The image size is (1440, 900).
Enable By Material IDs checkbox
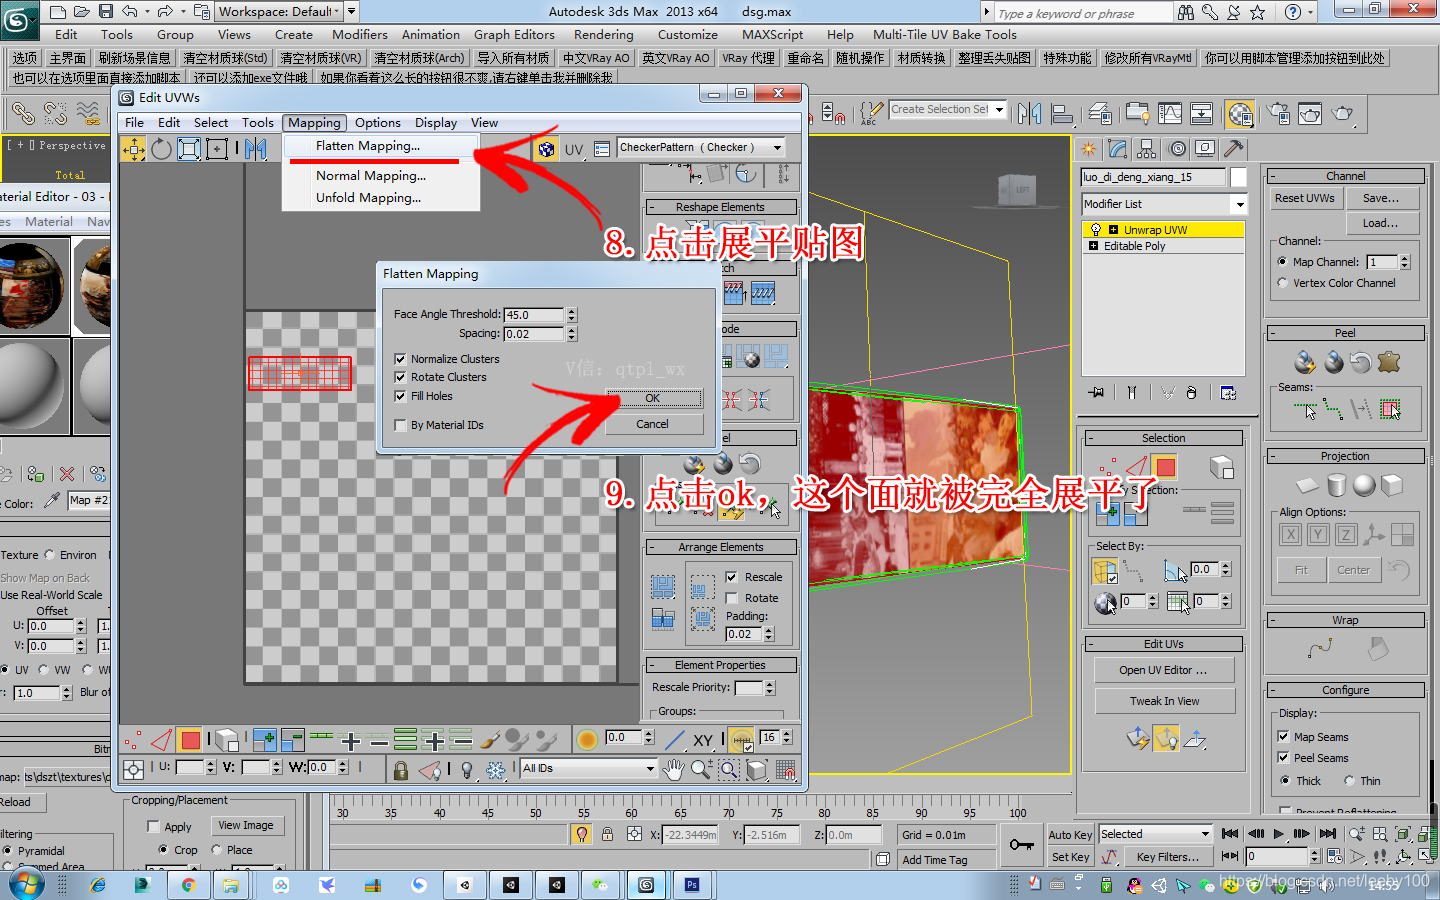point(401,425)
